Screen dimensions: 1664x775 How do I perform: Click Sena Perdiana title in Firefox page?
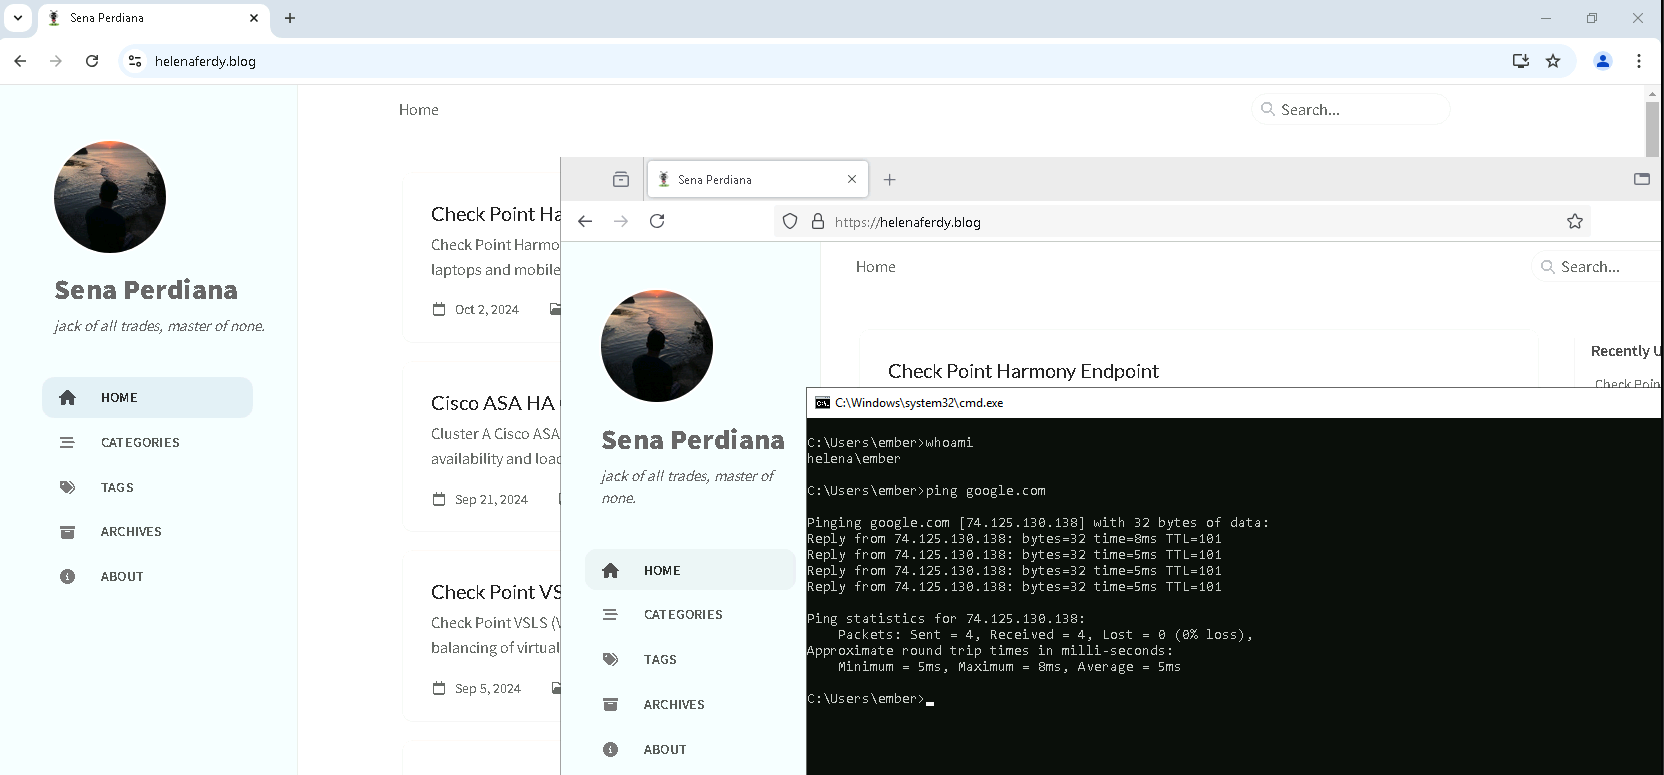tap(692, 440)
